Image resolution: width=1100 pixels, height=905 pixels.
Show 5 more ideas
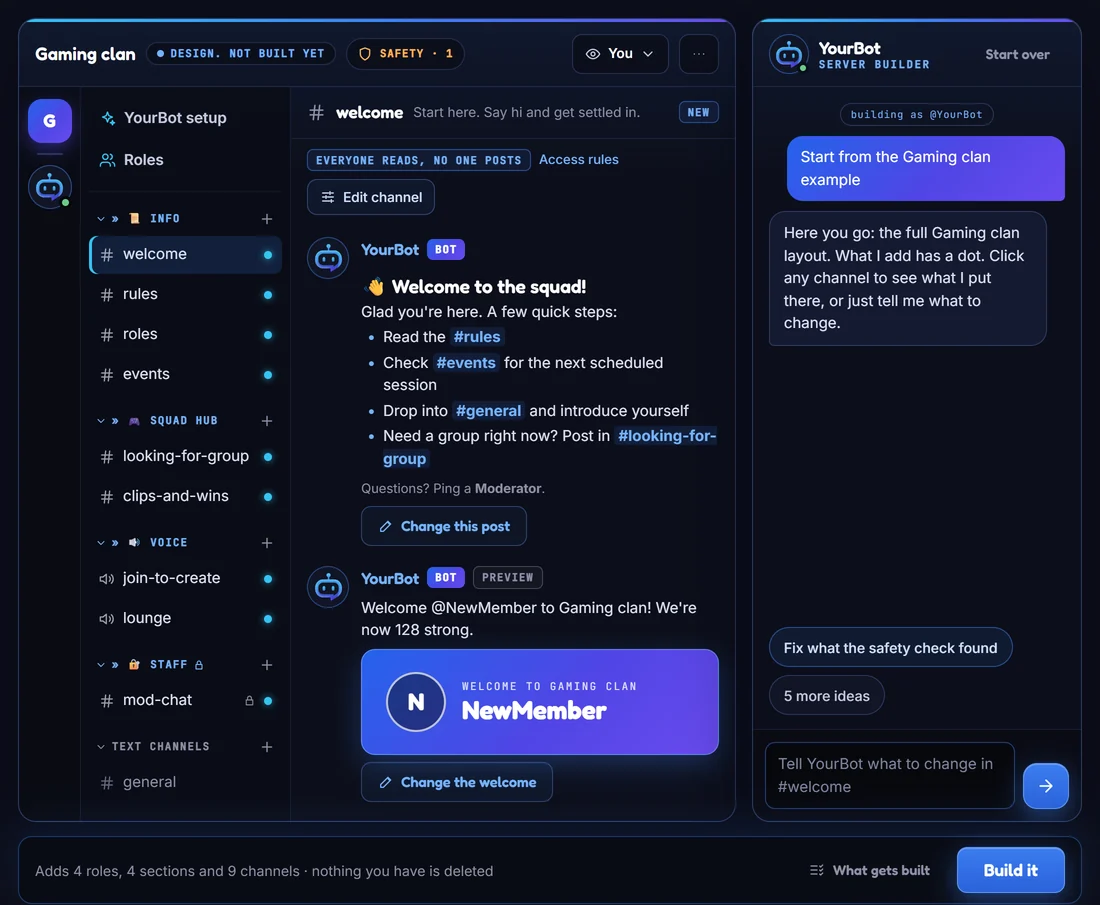826,696
